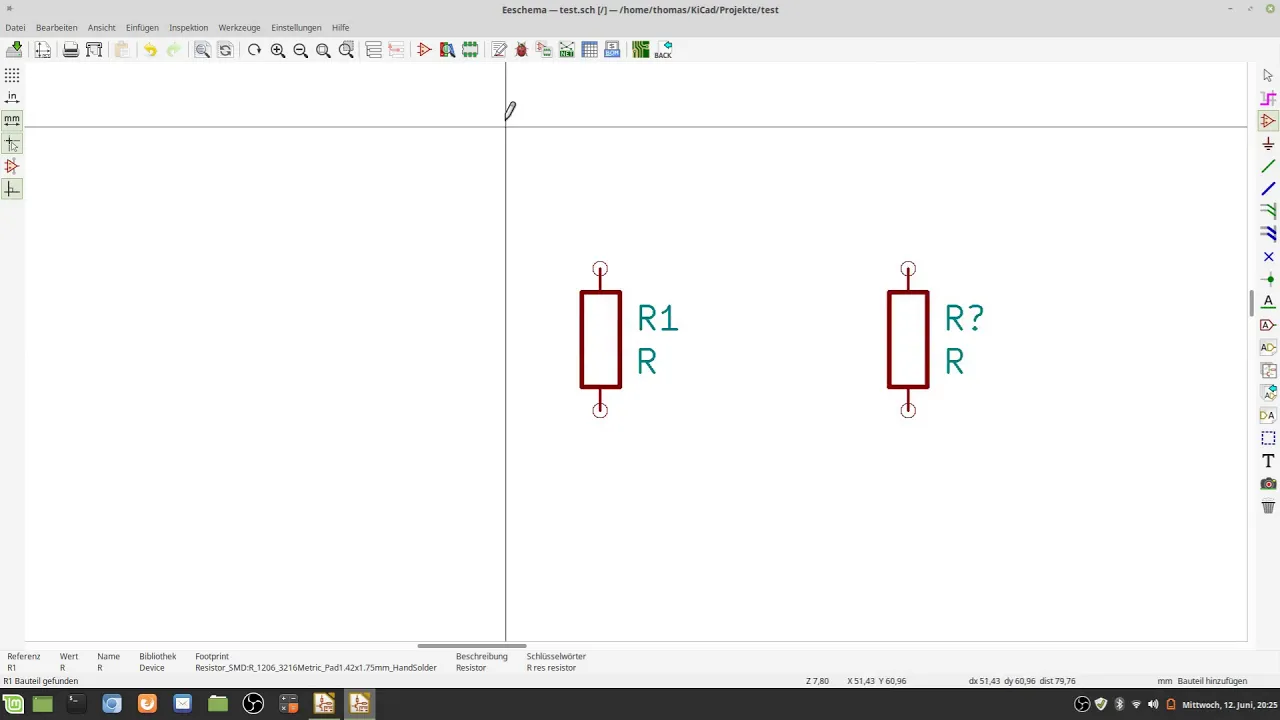Open the Ansicht menu
The image size is (1280, 720).
102,28
